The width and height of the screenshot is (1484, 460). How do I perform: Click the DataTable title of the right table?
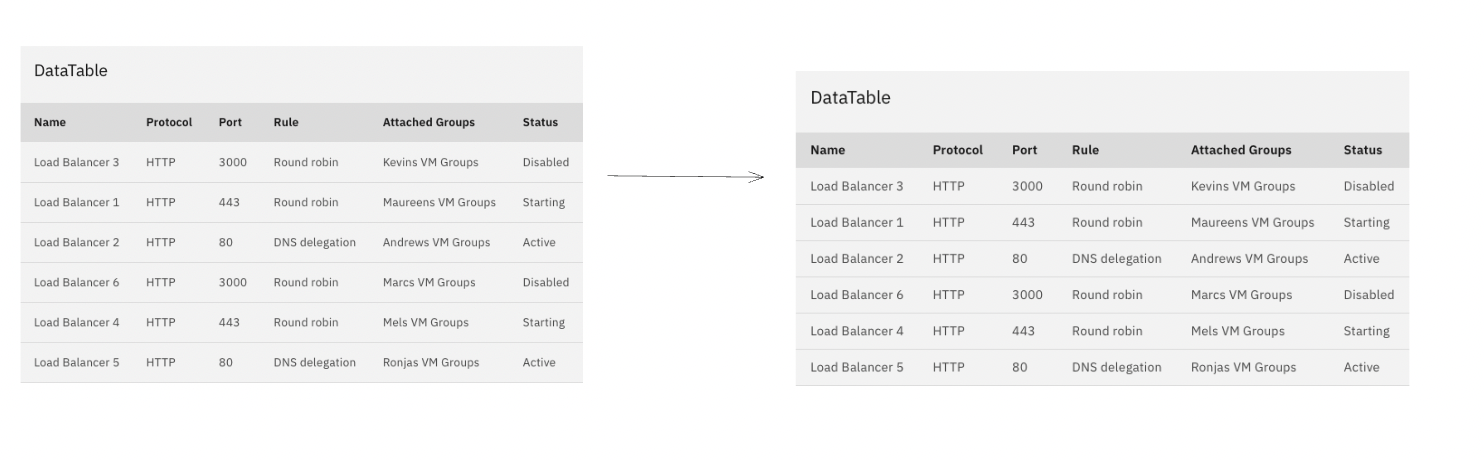coord(850,98)
